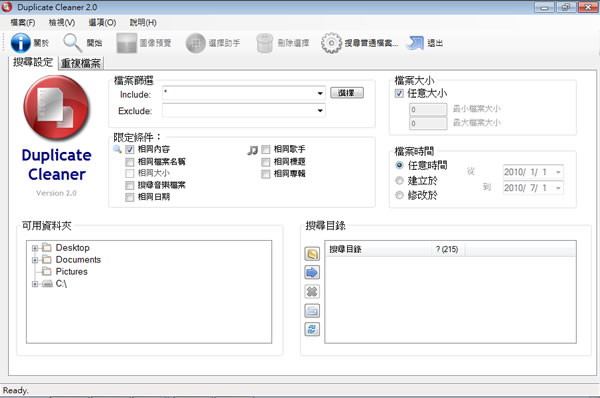600x398 pixels.
Task: Open 圖像預覽 image preview from toolbar
Action: pyautogui.click(x=144, y=43)
